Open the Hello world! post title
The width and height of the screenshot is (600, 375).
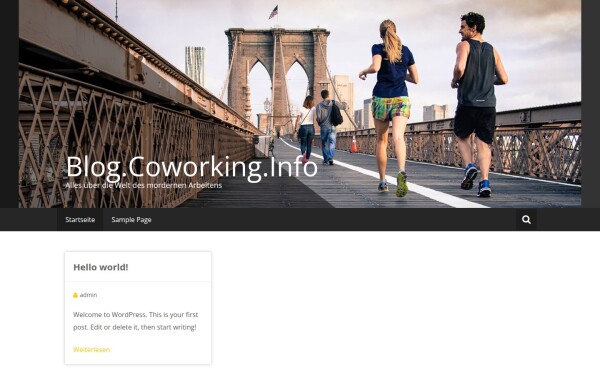pyautogui.click(x=101, y=267)
